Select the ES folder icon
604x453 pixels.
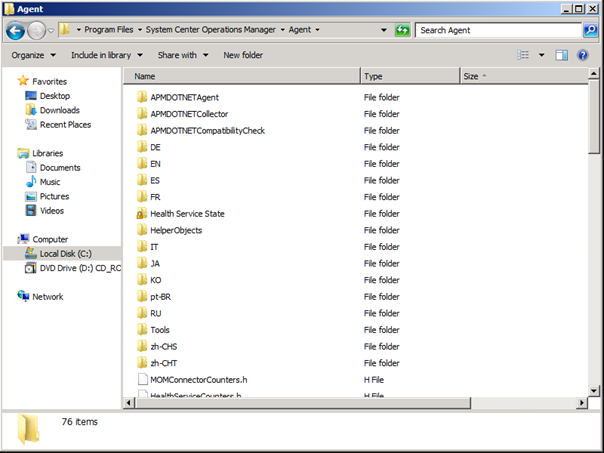142,180
